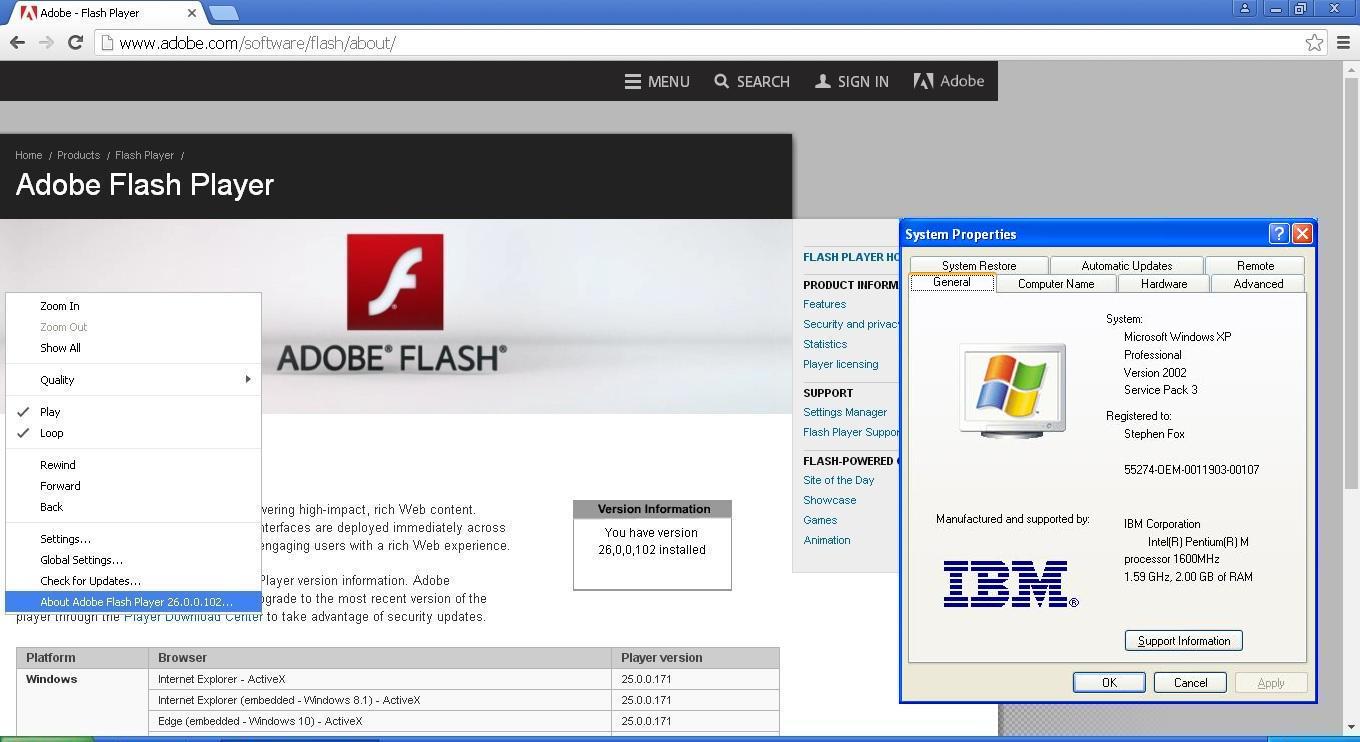Select the General tab
This screenshot has width=1360, height=742.
951,282
